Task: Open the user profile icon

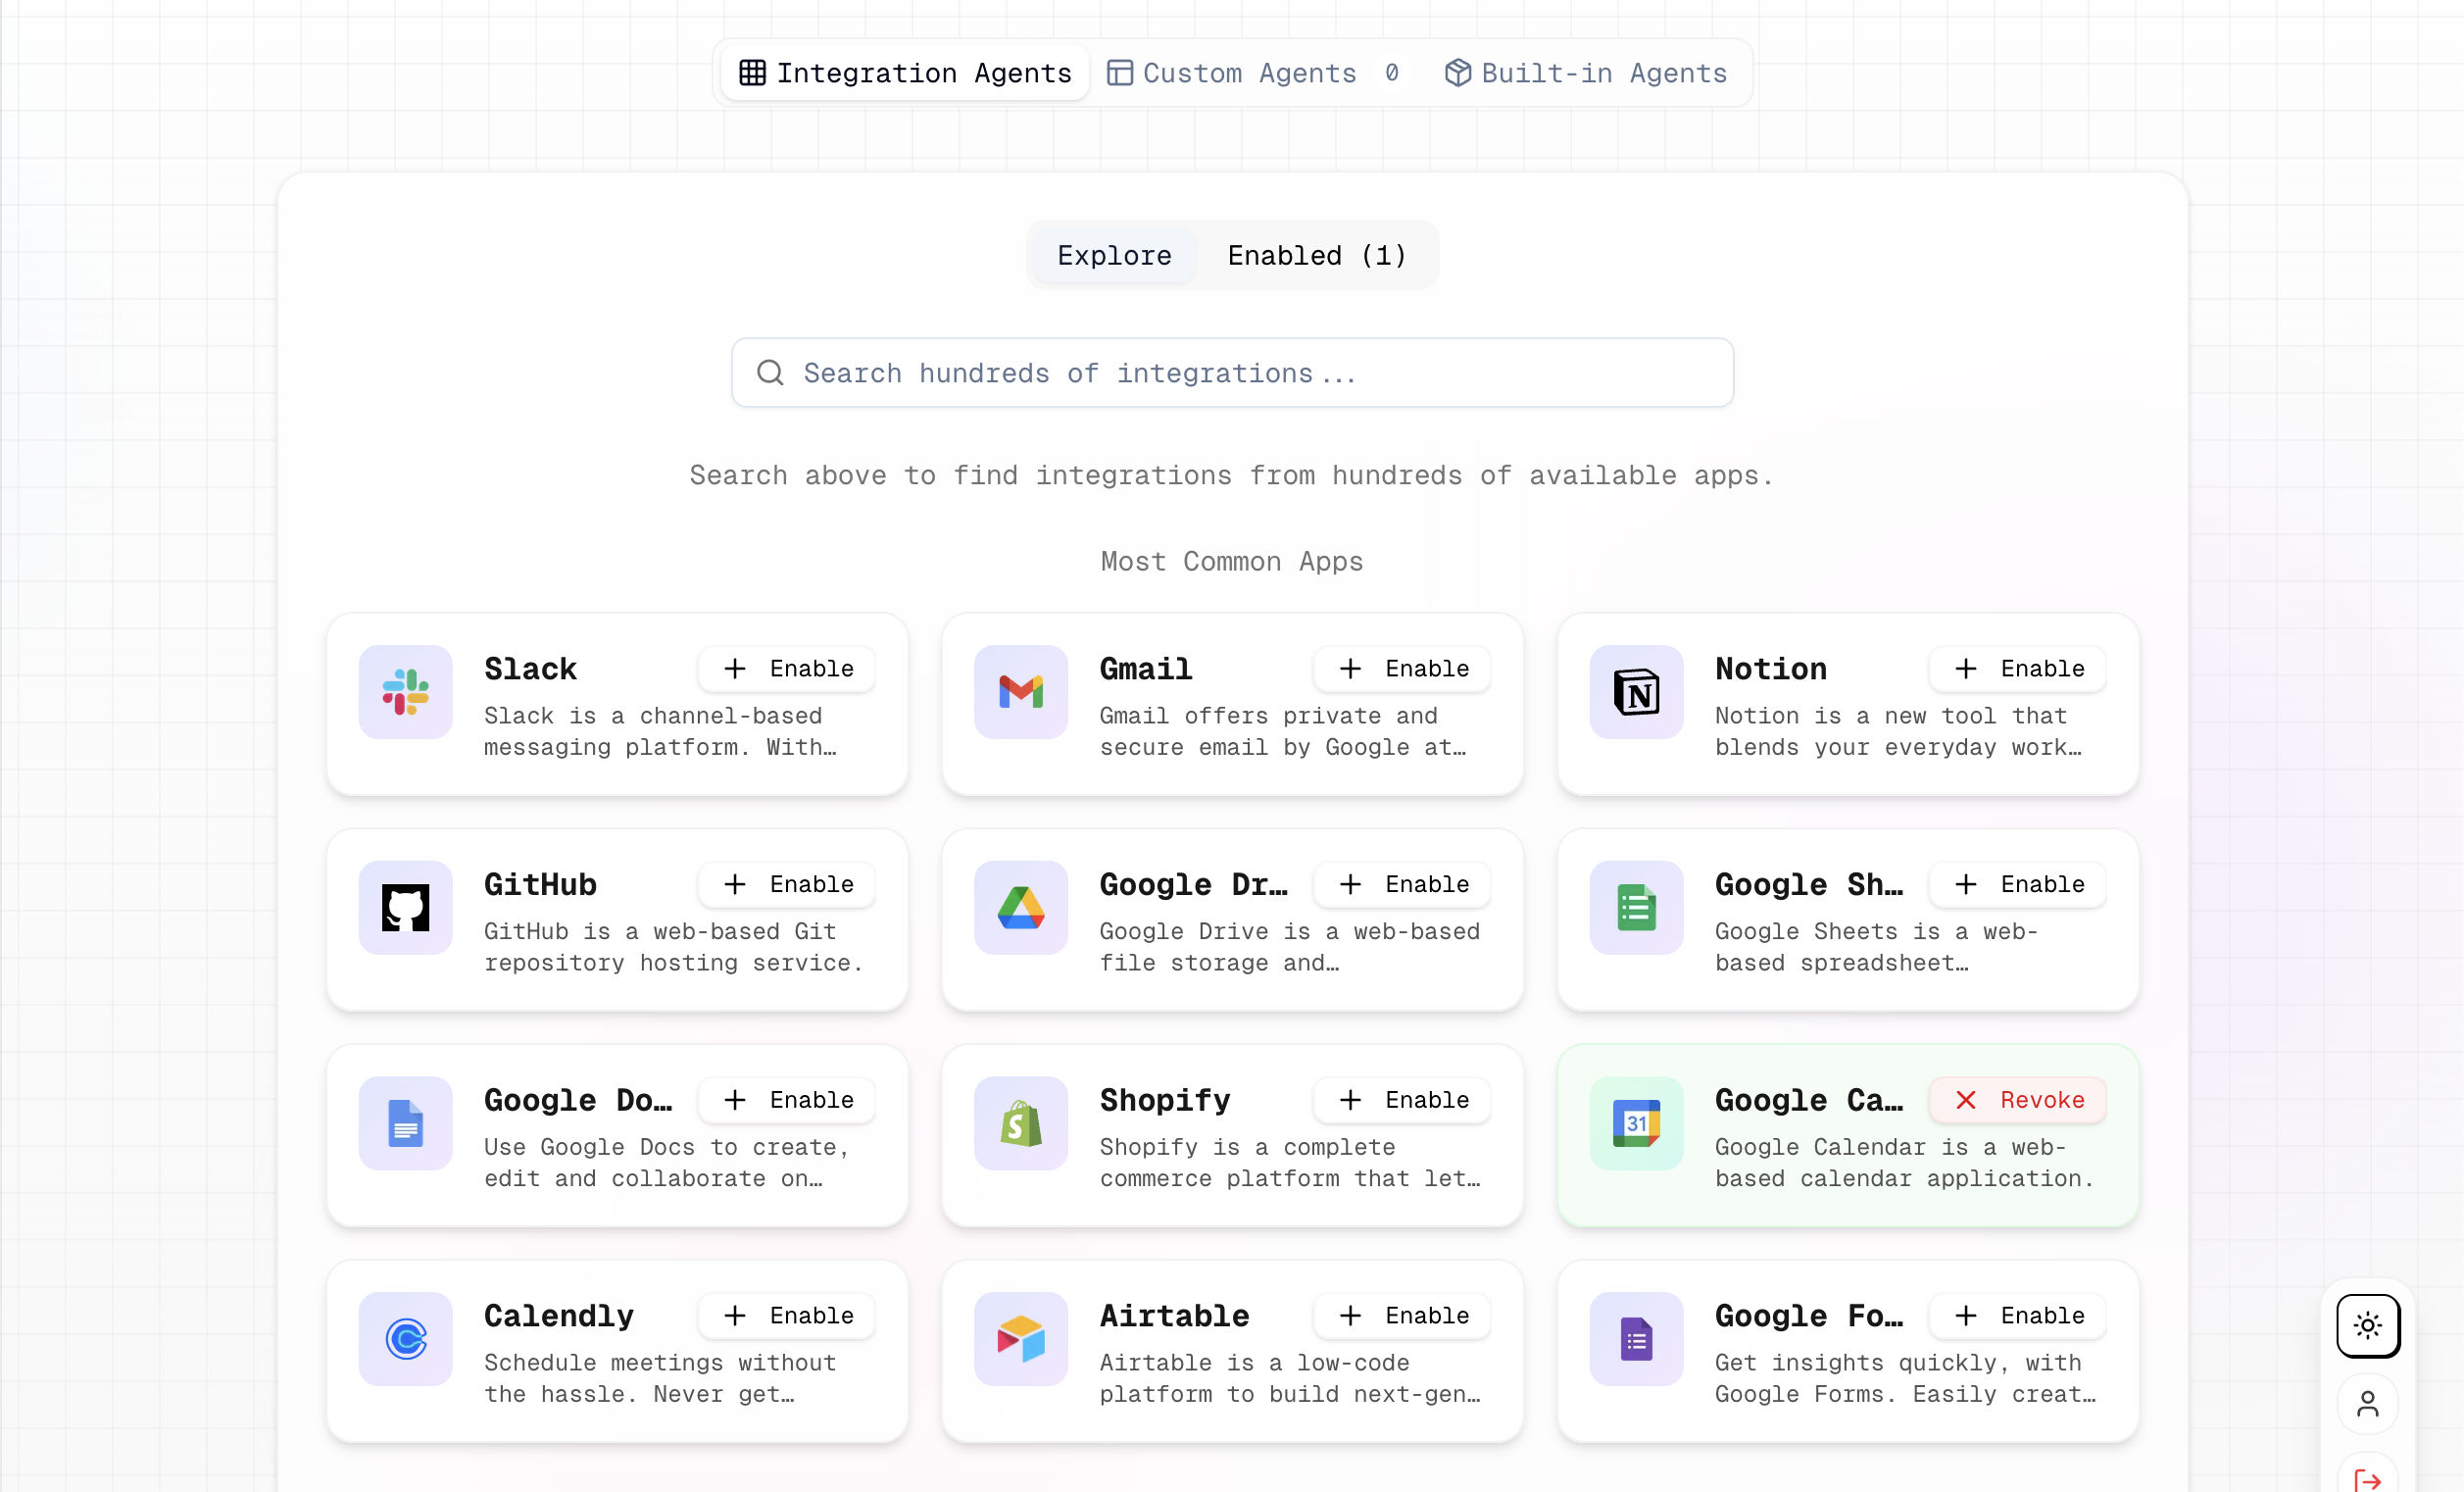Action: [2367, 1404]
